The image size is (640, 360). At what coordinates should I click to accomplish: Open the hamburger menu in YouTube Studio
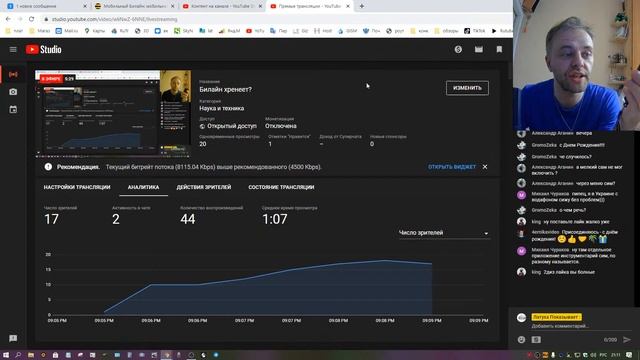coord(13,49)
